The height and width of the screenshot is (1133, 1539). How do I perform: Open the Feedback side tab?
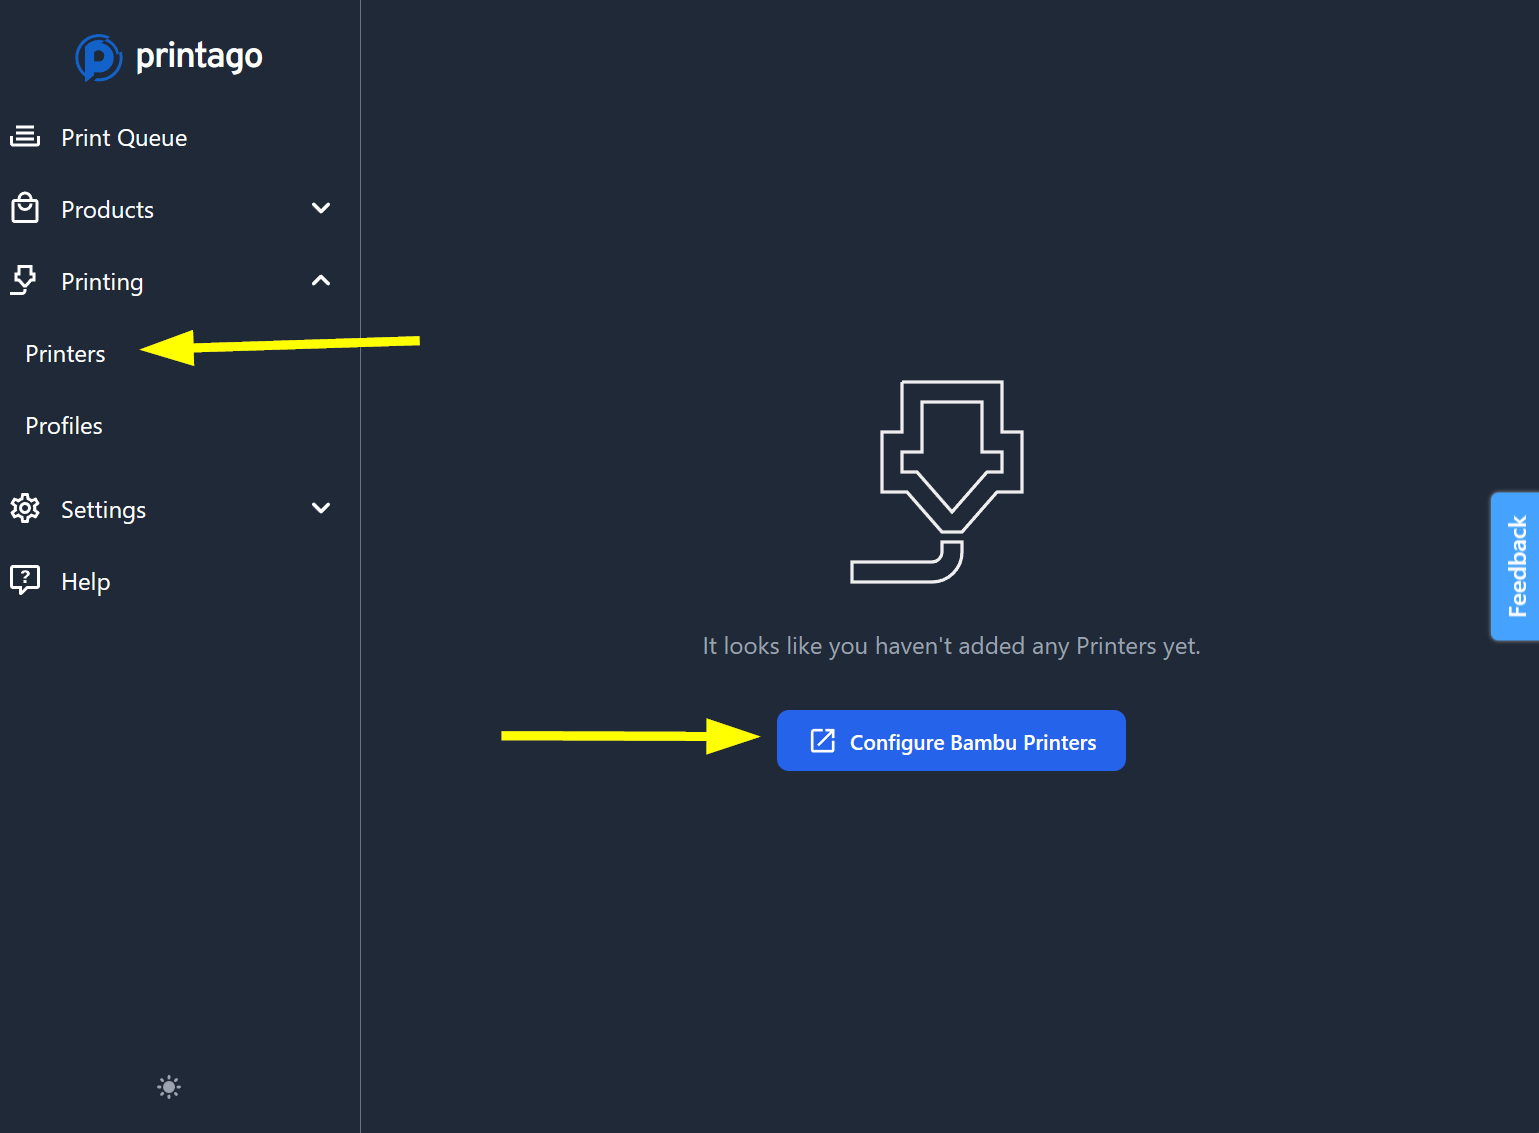tap(1516, 566)
